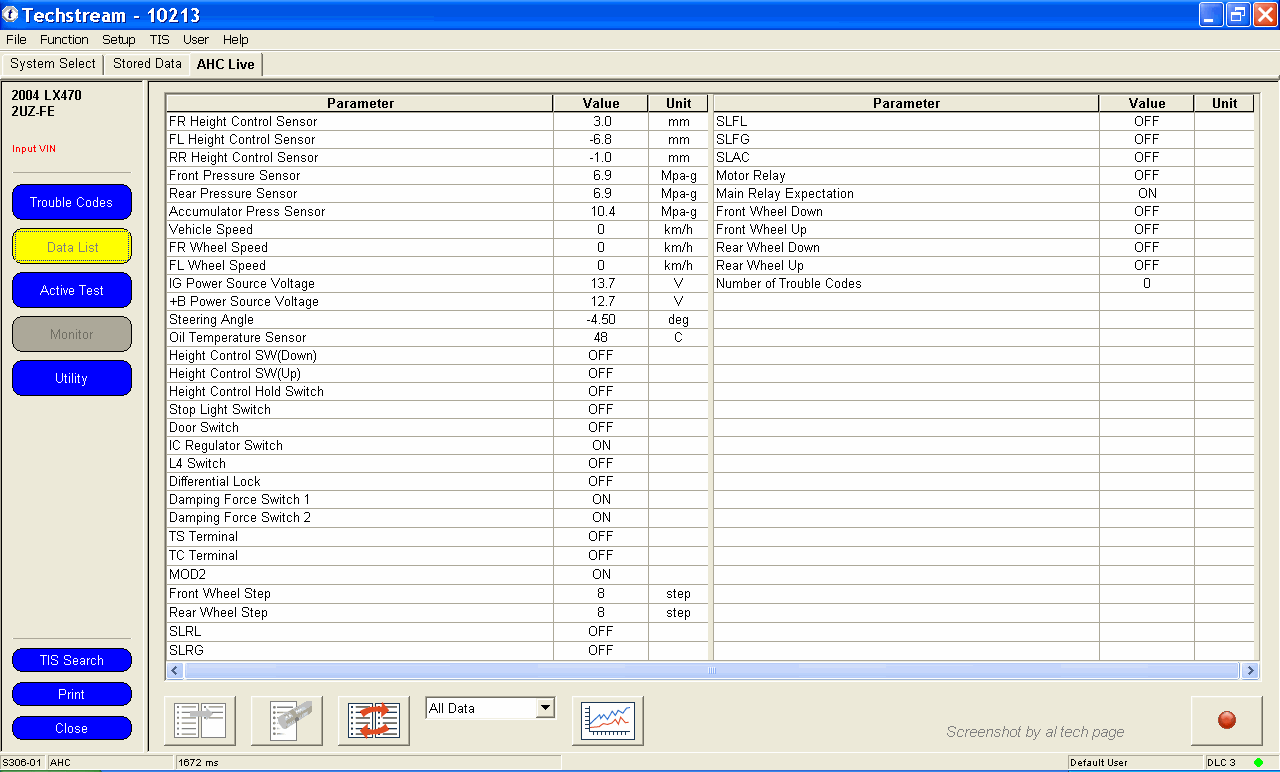Screen dimensions: 1280x772
Task: Restore down the Techstream window
Action: tap(1238, 14)
